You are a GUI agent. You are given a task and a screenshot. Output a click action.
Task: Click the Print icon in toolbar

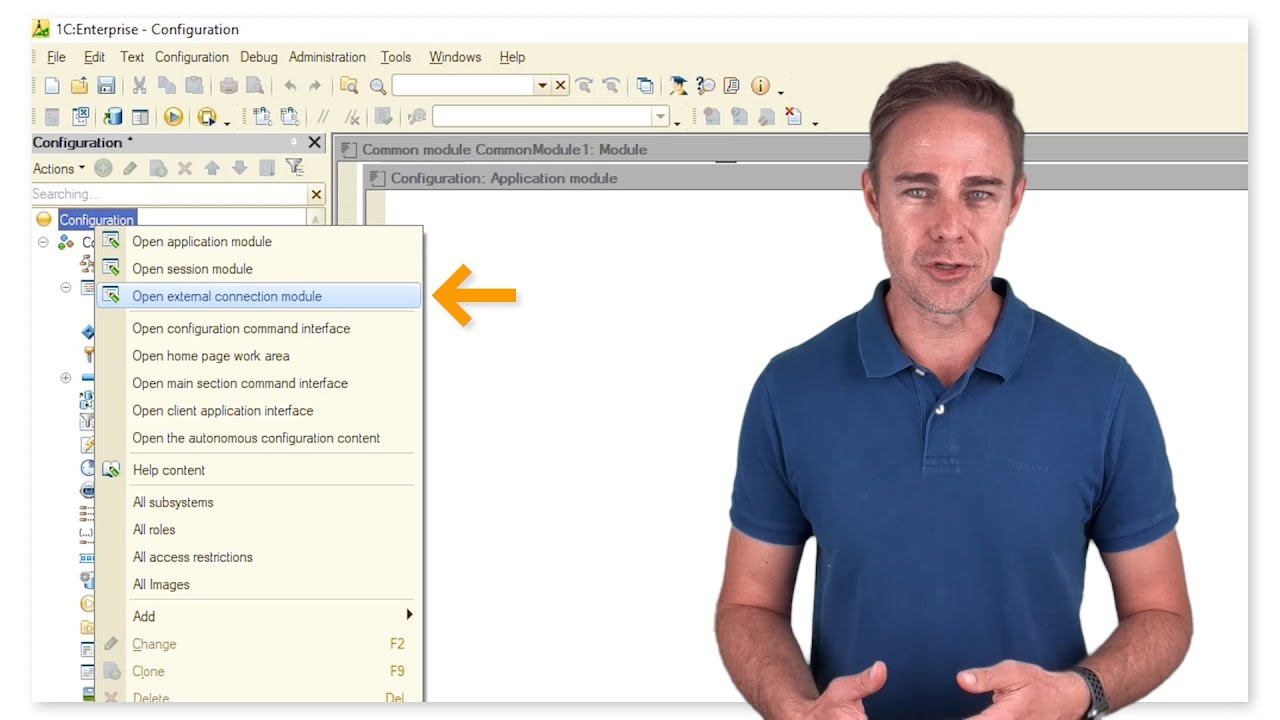pos(228,86)
